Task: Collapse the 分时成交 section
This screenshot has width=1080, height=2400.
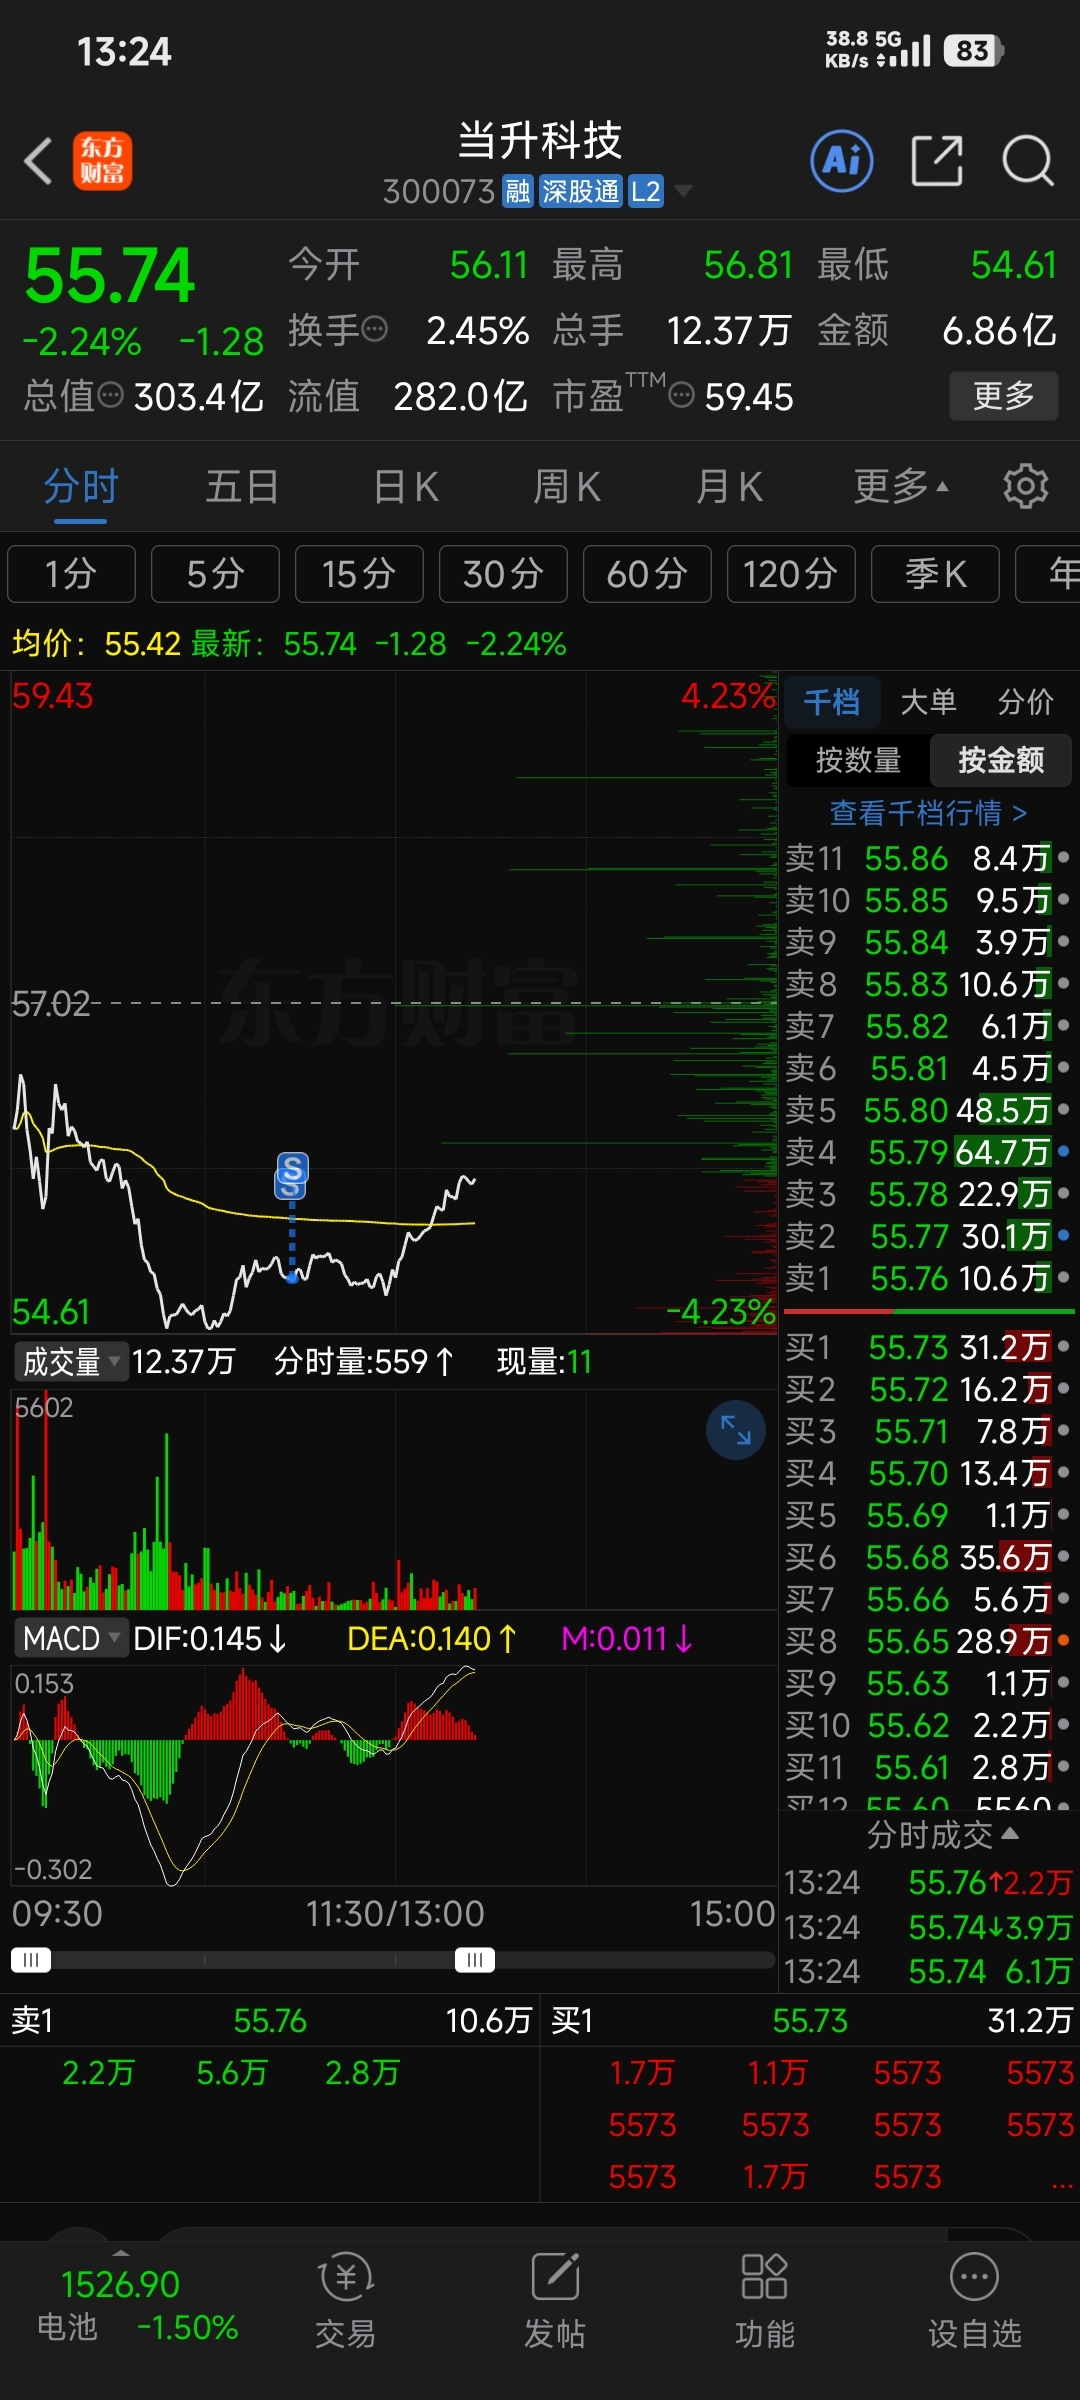Action: (x=942, y=1834)
